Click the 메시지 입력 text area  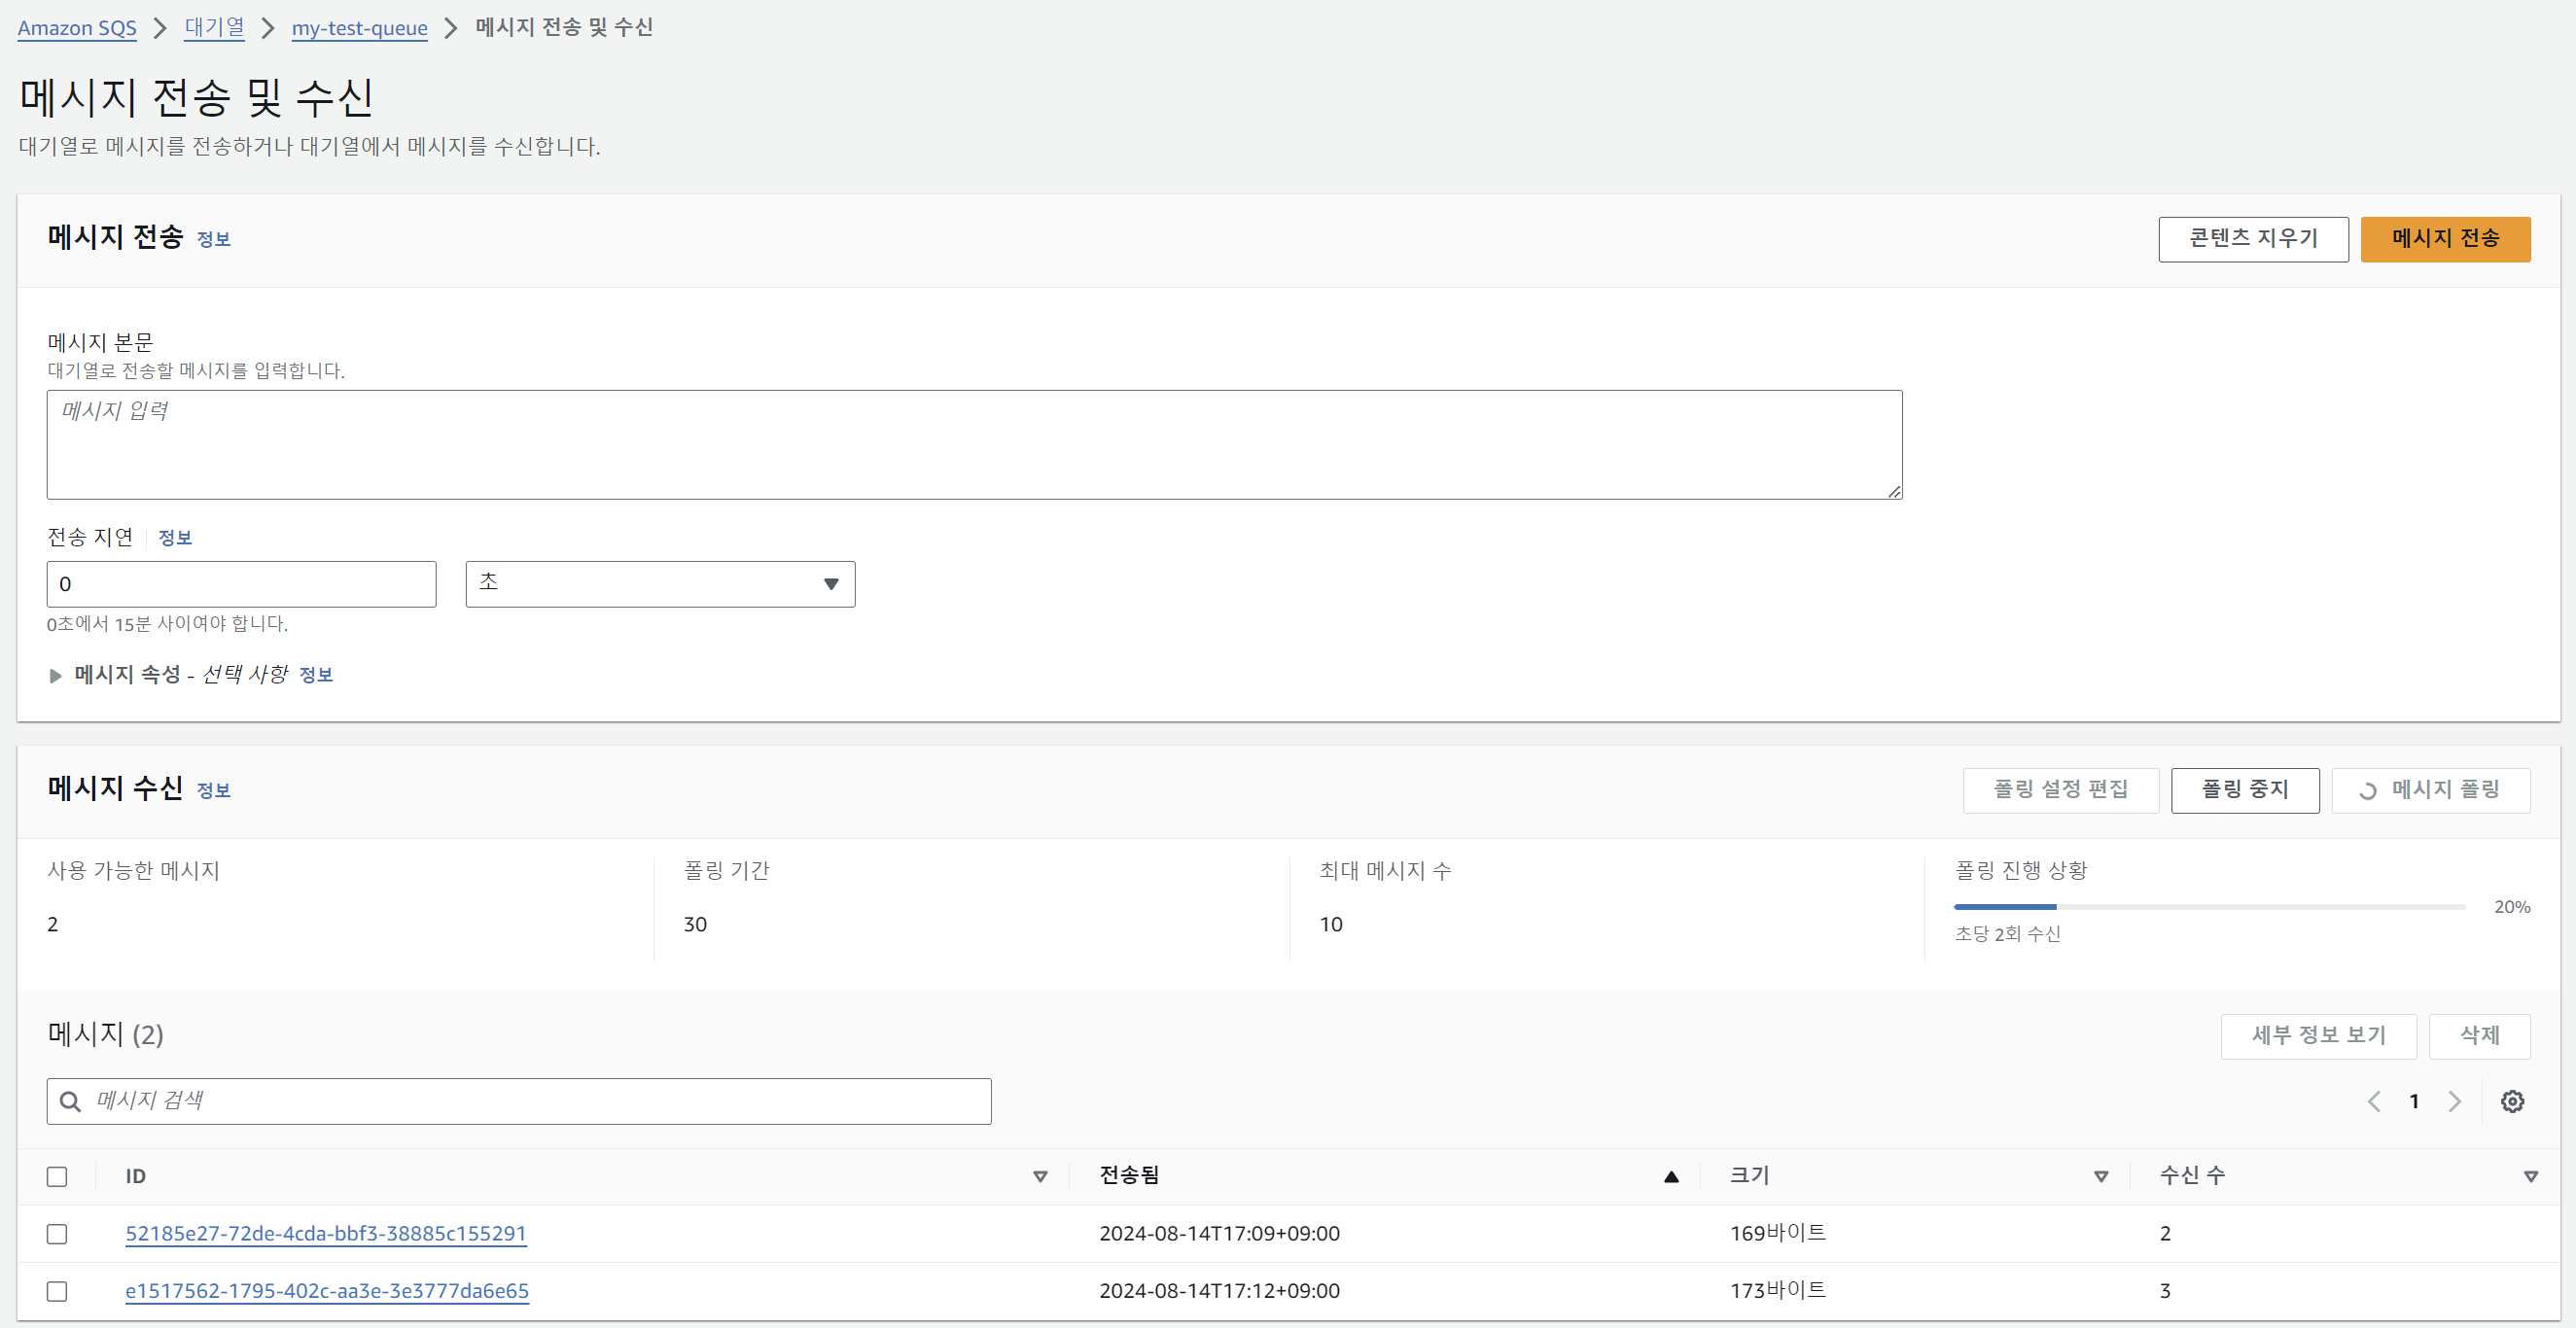coord(973,444)
